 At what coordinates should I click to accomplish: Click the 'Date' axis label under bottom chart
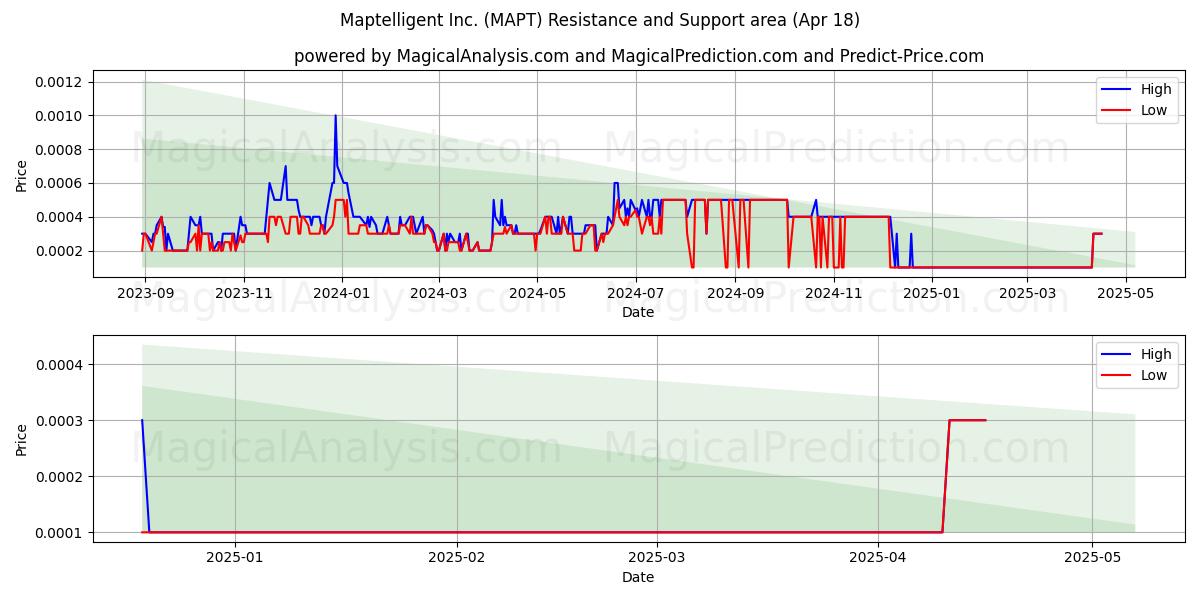coord(638,577)
